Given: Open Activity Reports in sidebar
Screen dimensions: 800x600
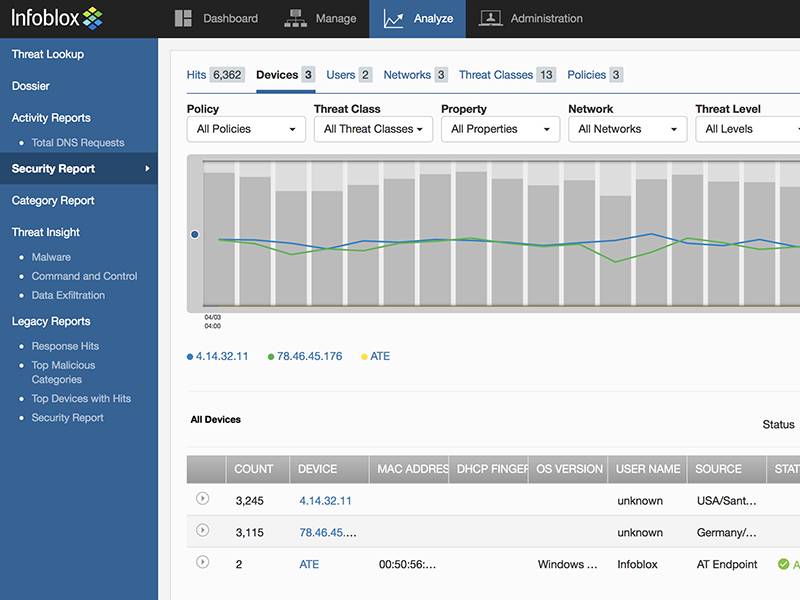Looking at the screenshot, I should pyautogui.click(x=51, y=118).
